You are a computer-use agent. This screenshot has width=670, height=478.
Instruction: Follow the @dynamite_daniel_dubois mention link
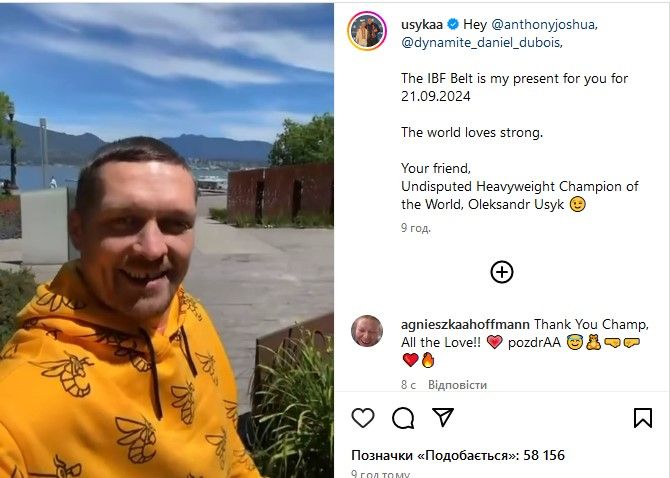(480, 43)
